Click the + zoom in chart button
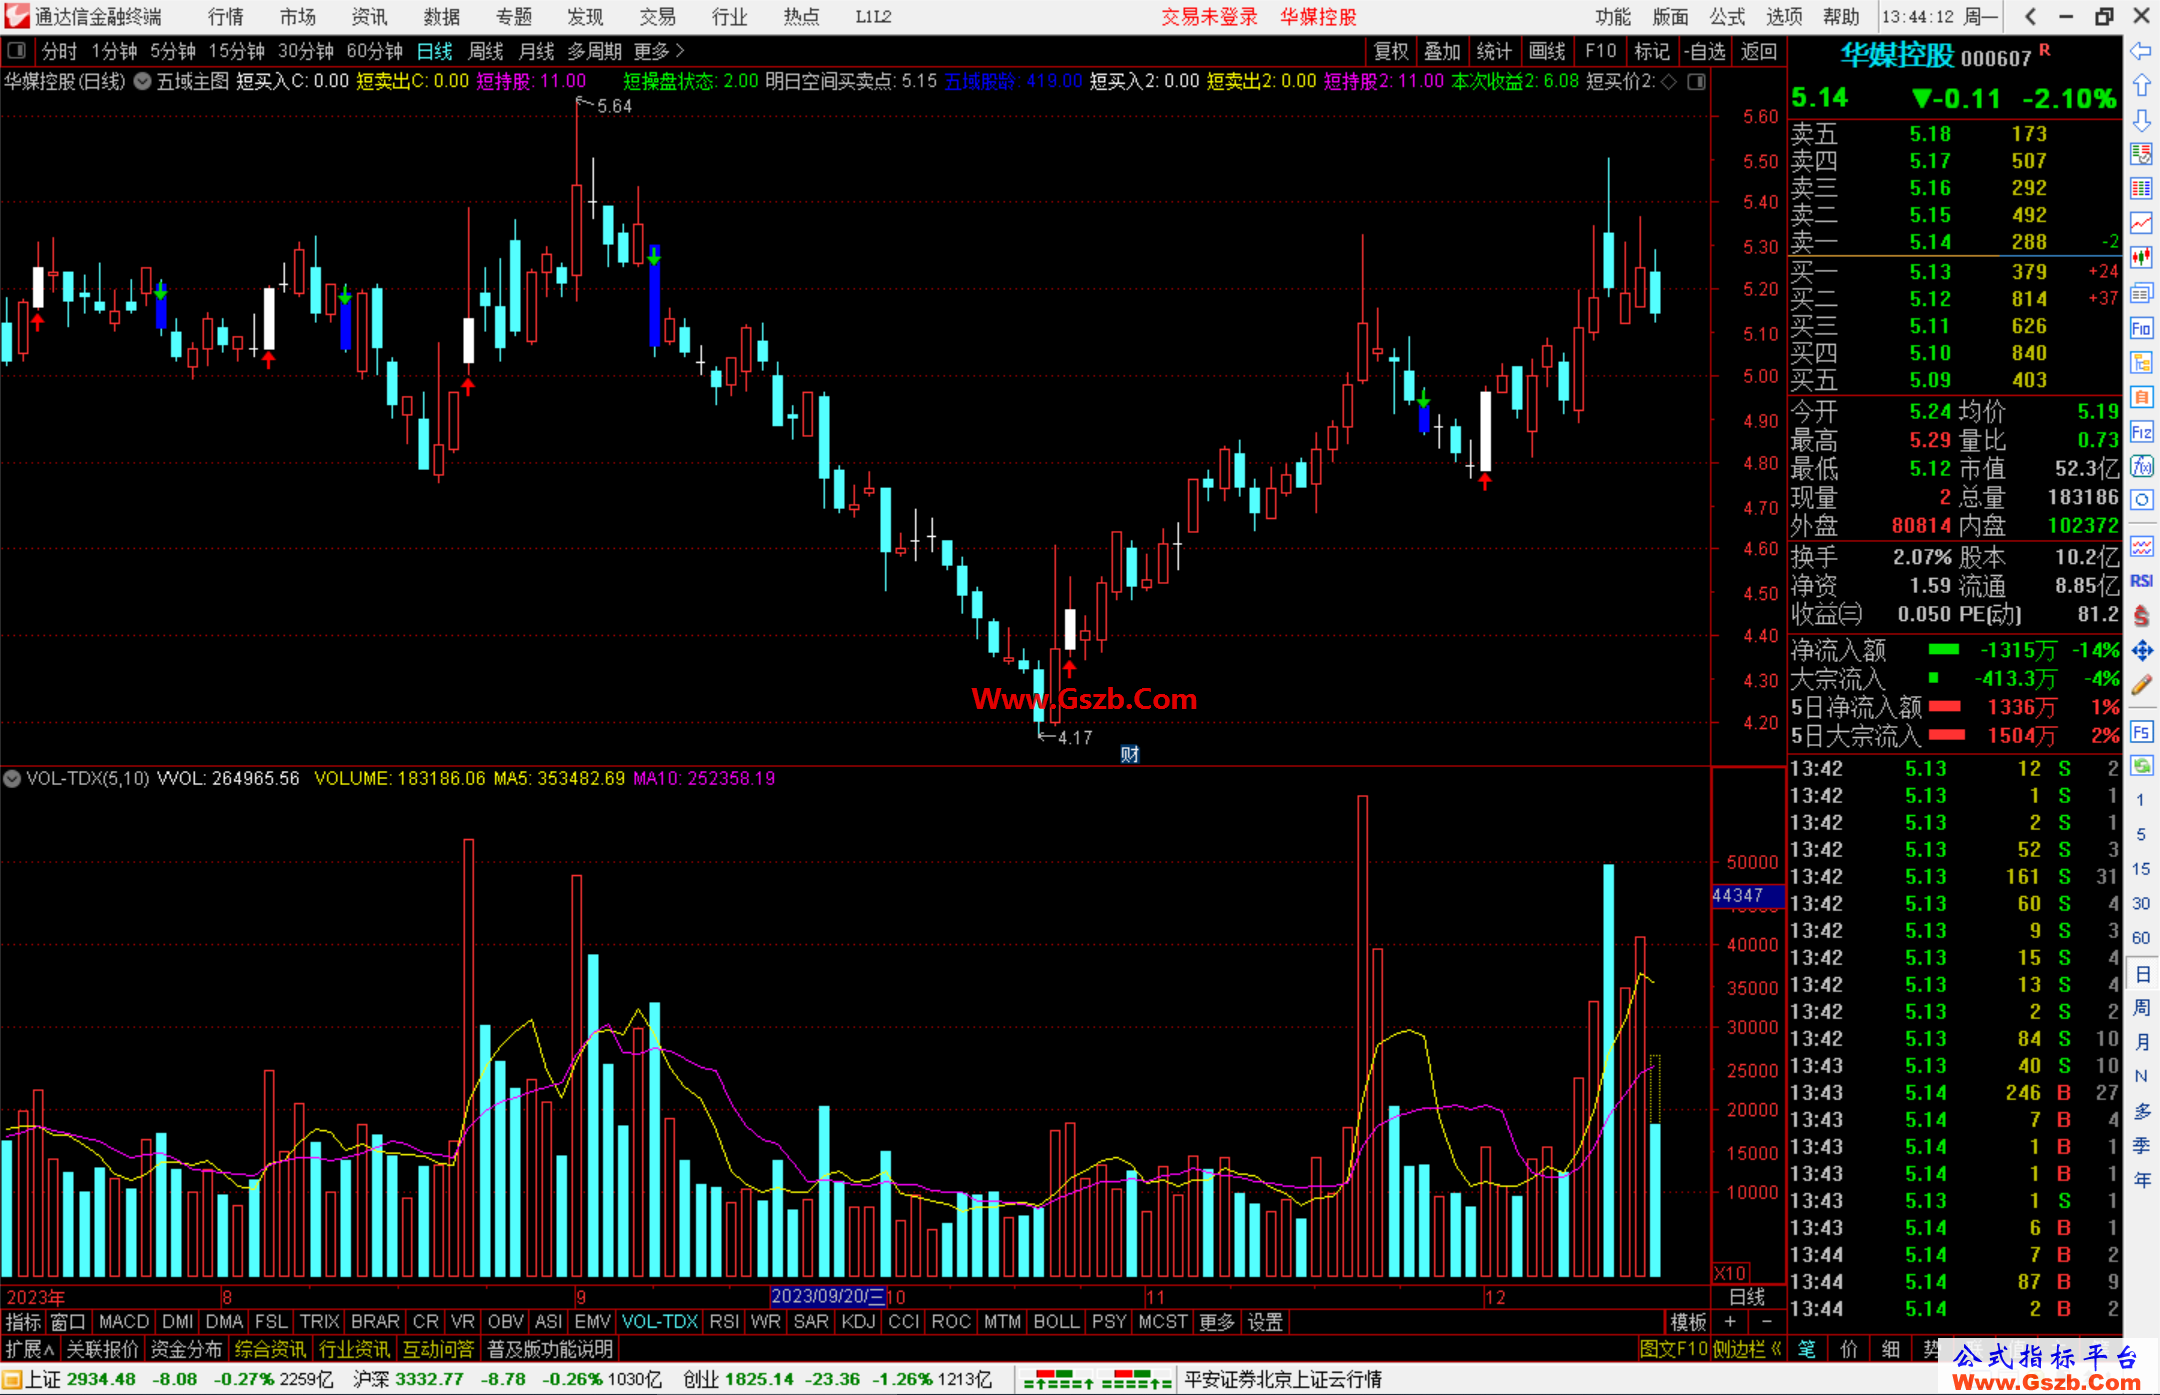Viewport: 2160px width, 1395px height. tap(1730, 1322)
